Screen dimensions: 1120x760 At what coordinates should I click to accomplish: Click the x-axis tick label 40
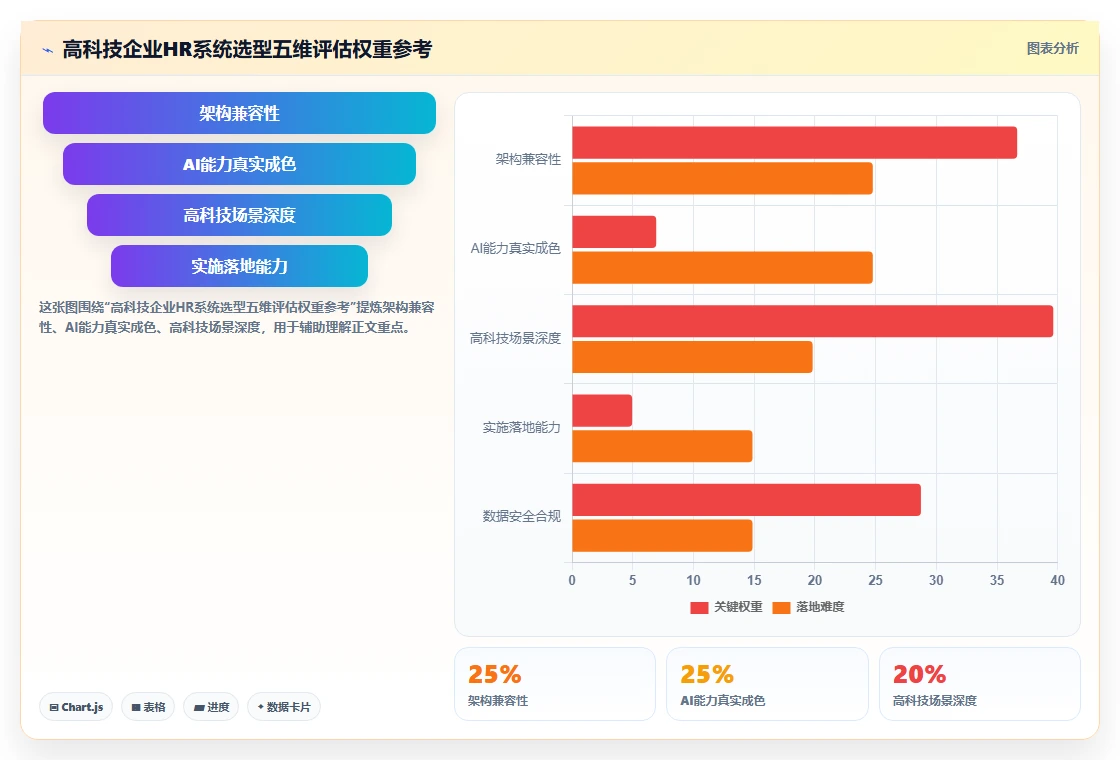(1057, 581)
